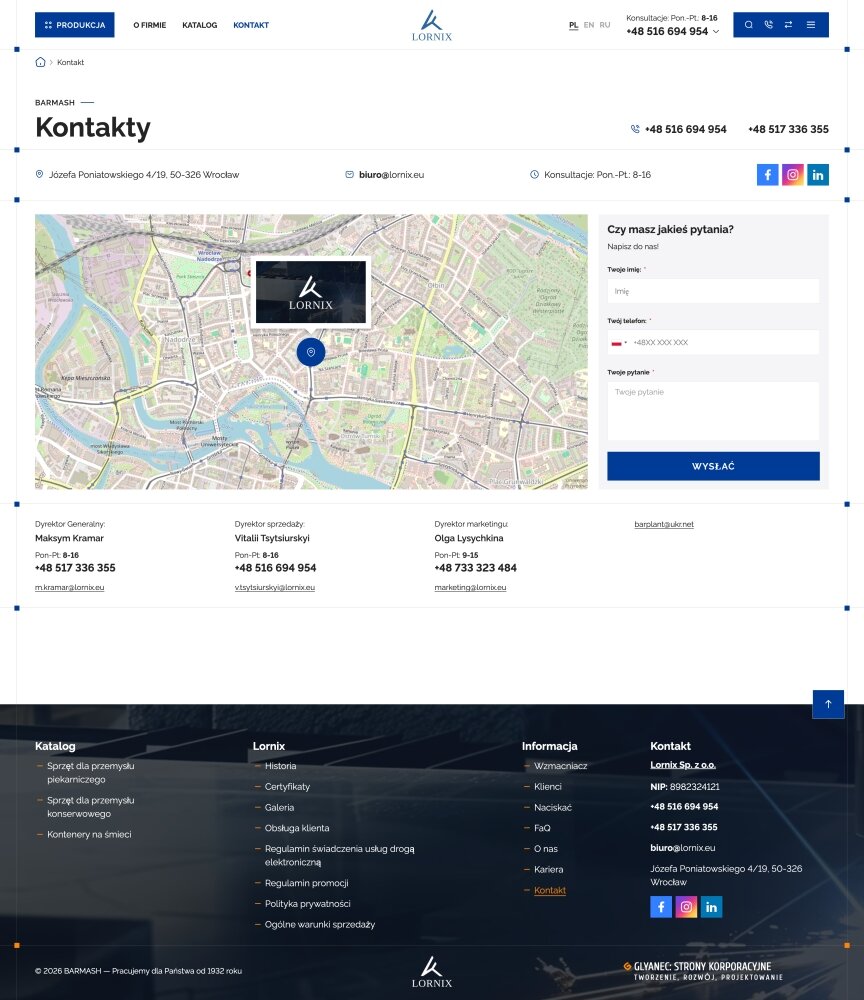This screenshot has width=864, height=1000.
Task: Open the country flag selector in phone field
Action: click(x=619, y=343)
